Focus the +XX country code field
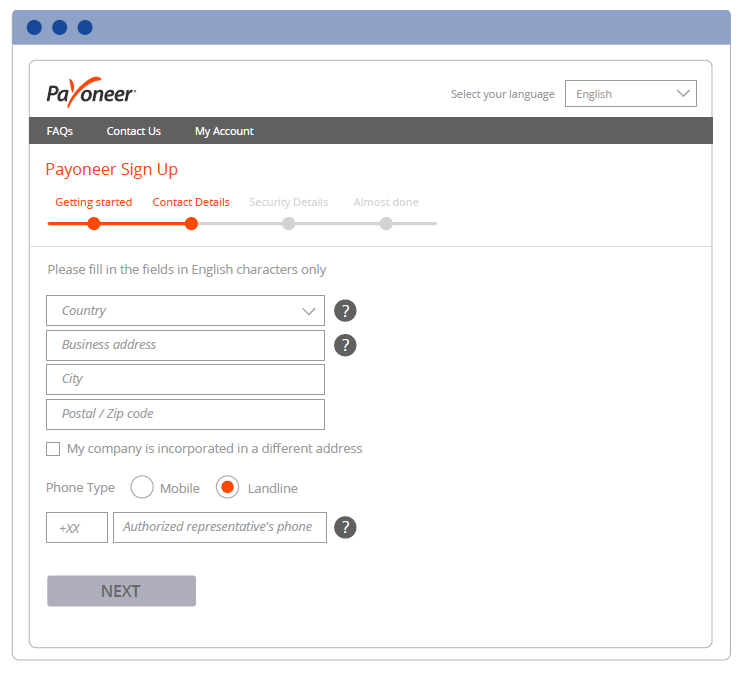 click(77, 527)
